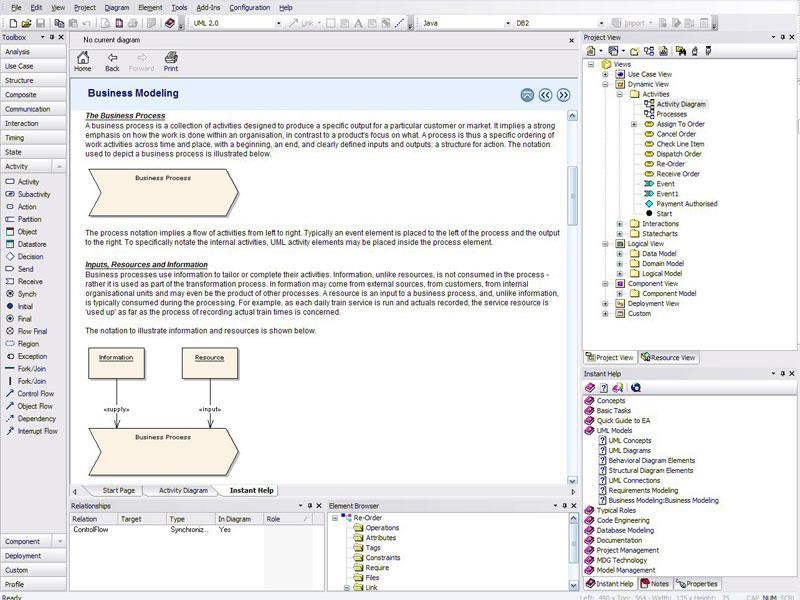The width and height of the screenshot is (800, 600).
Task: Click the Back arrow icon
Action: pos(112,61)
